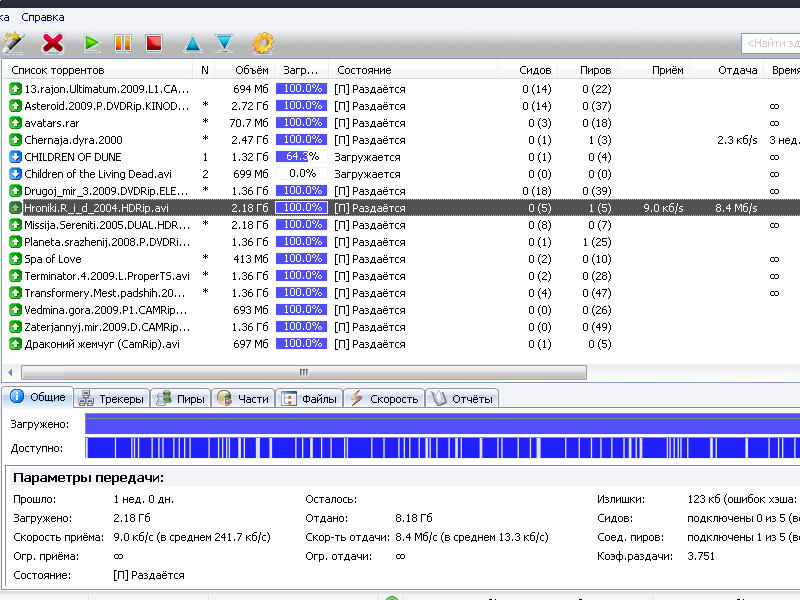
Task: Click the status icon of Vedmina.gora torrent
Action: coord(15,310)
